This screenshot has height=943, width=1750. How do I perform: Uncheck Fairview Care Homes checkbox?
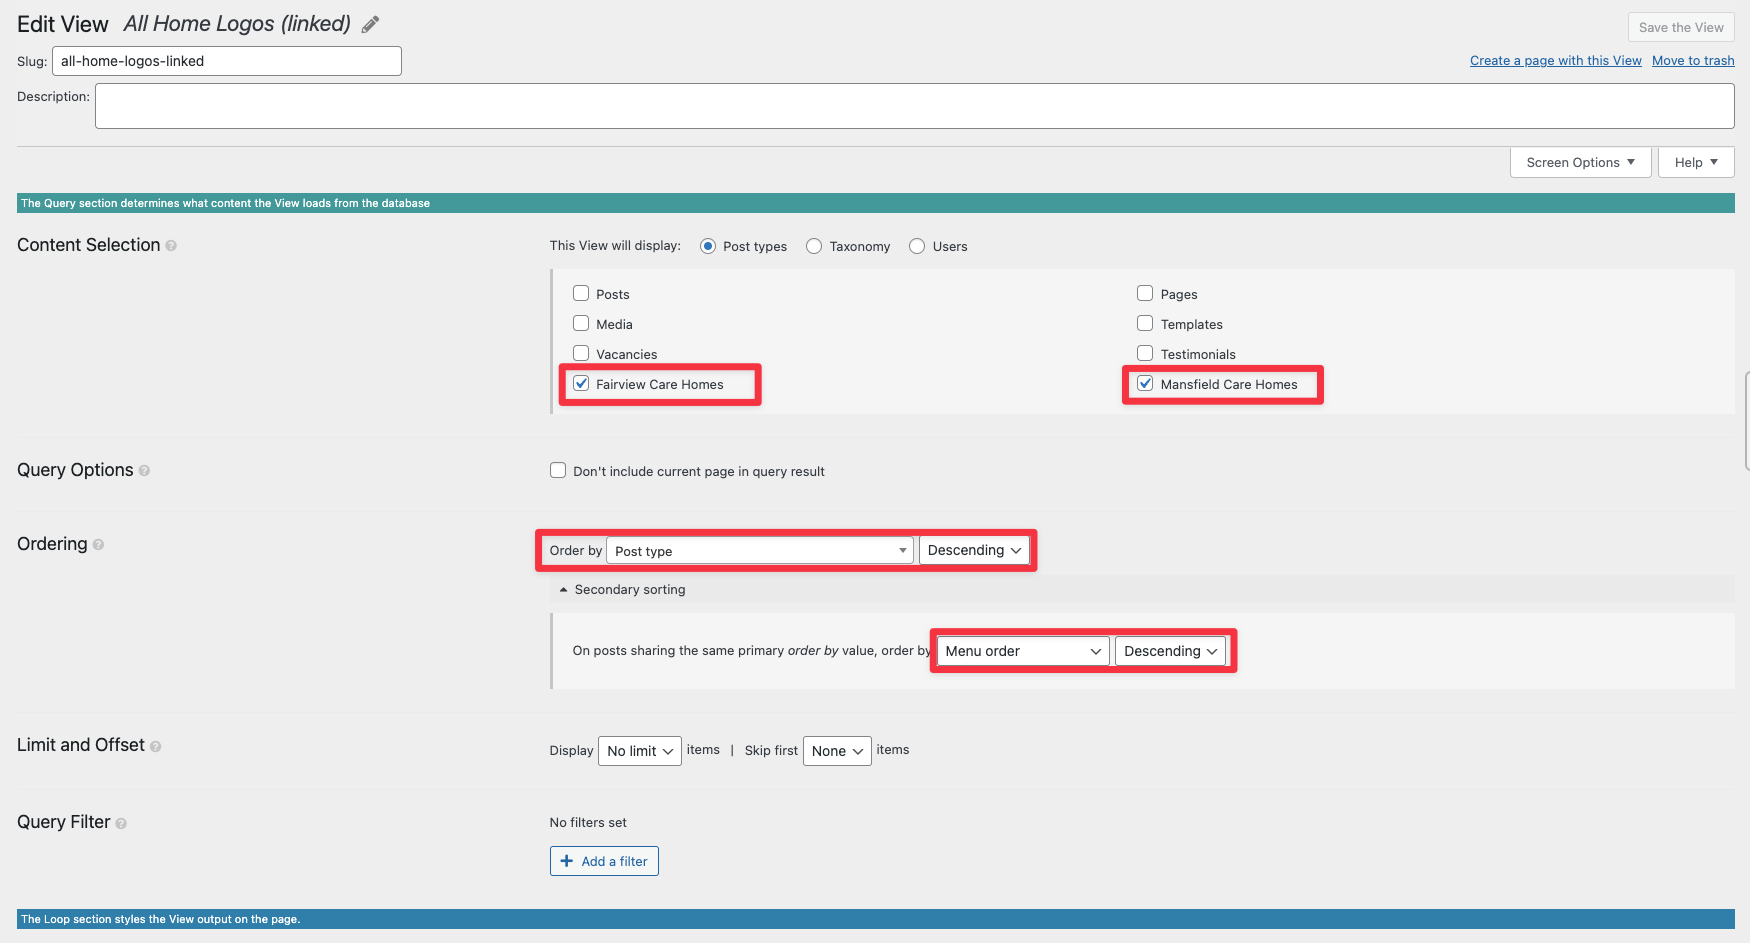[x=581, y=383]
